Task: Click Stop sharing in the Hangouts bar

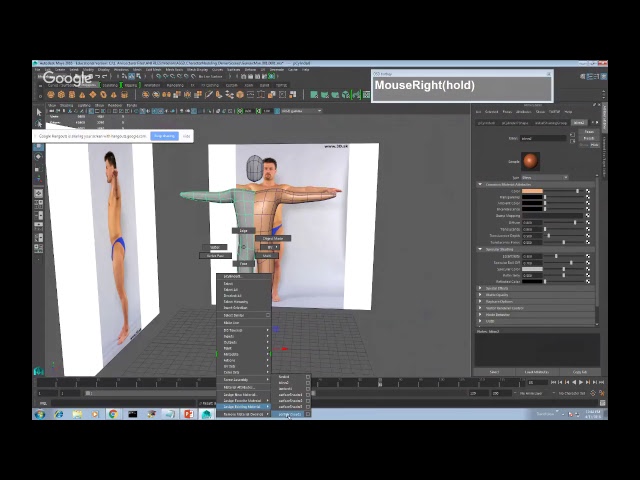Action: pos(164,136)
